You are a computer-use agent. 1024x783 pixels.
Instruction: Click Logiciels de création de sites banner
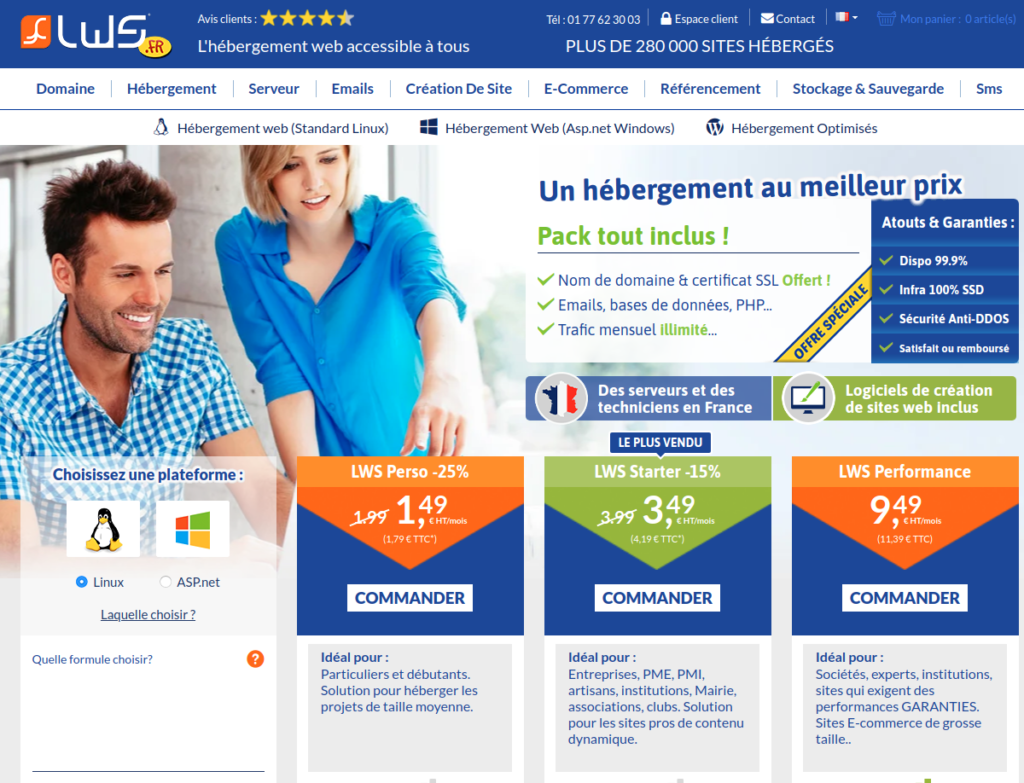[x=895, y=398]
